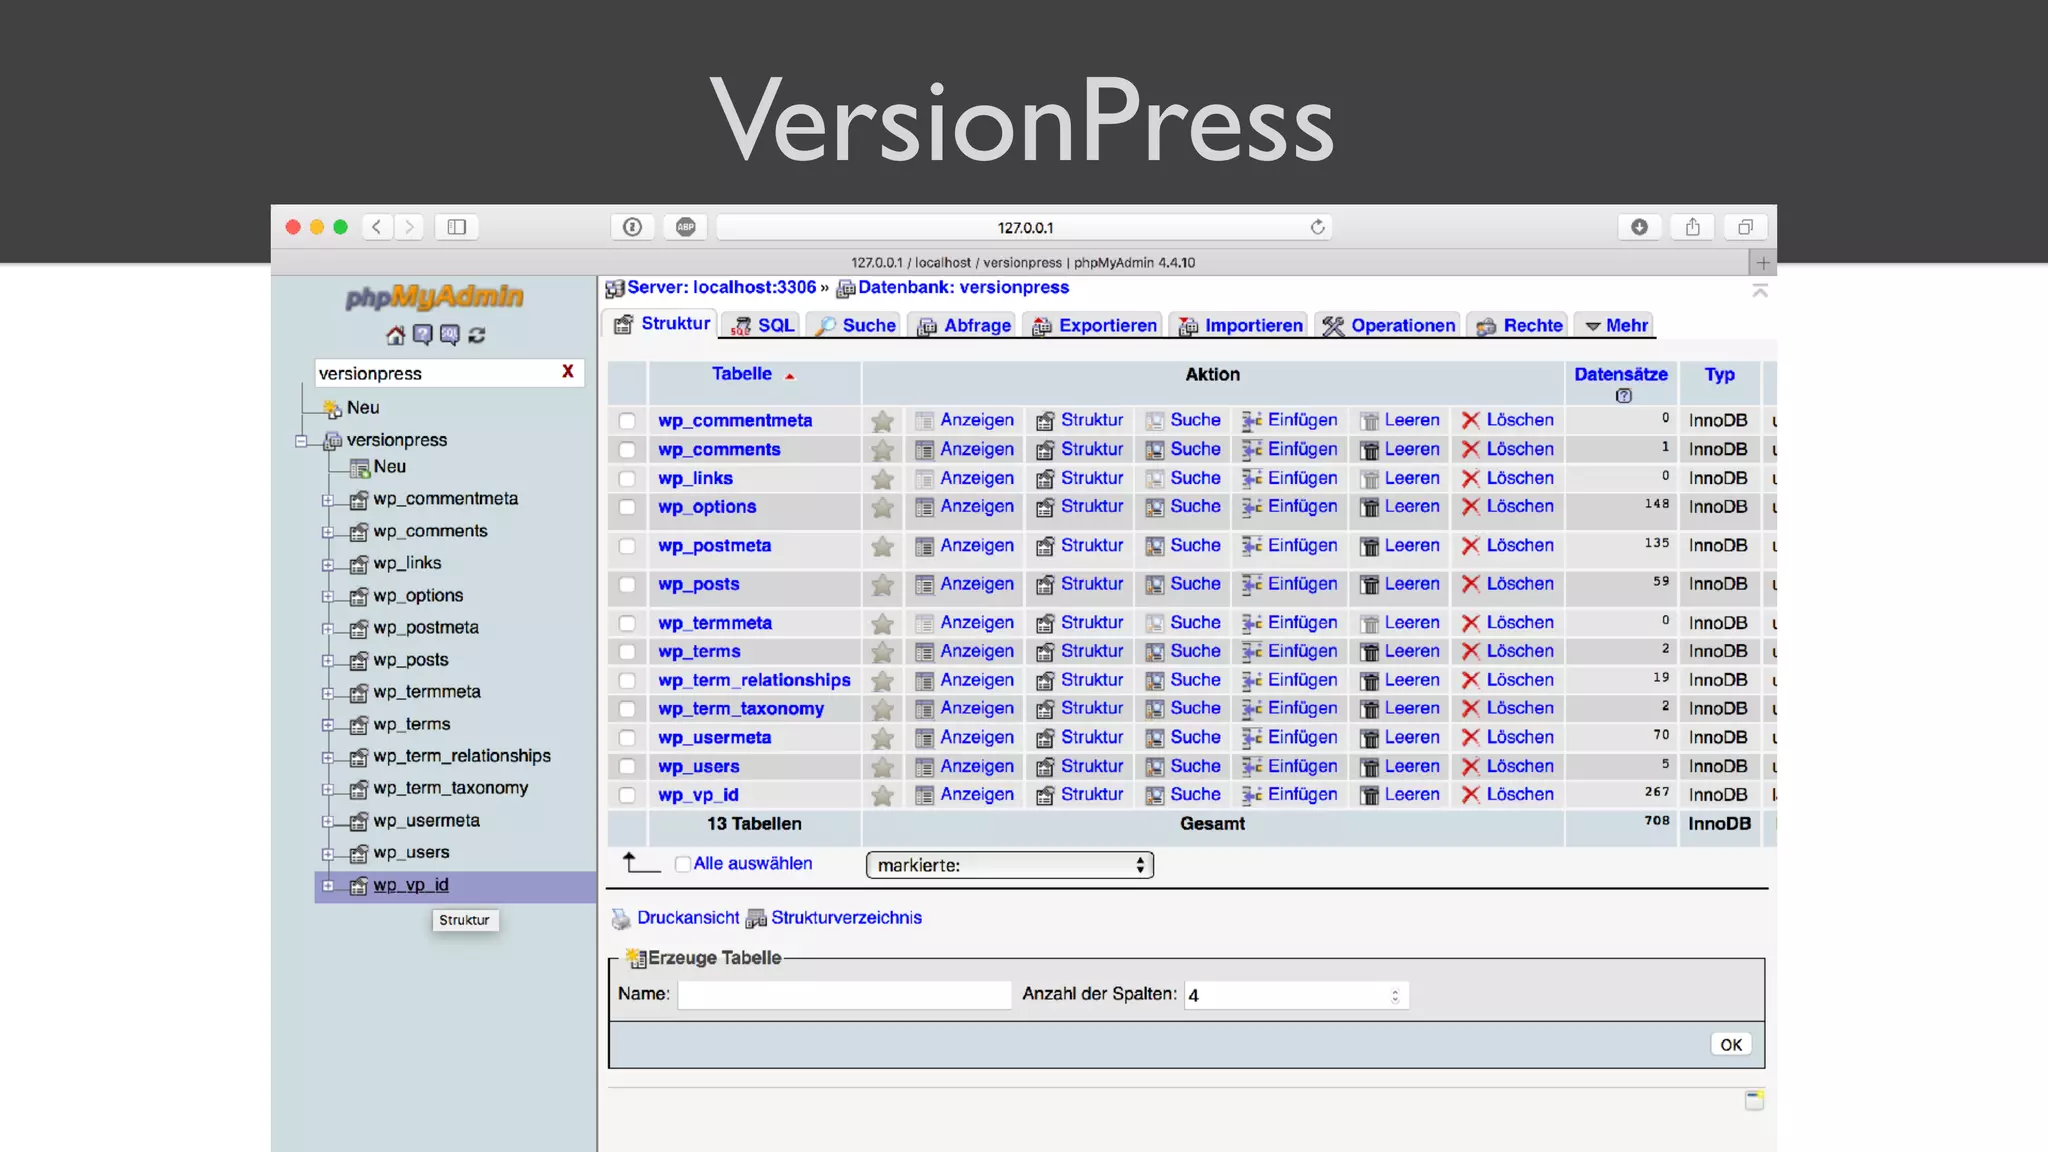Click the versionpress database icon in tree
Image resolution: width=2048 pixels, height=1152 pixels.
[x=333, y=441]
